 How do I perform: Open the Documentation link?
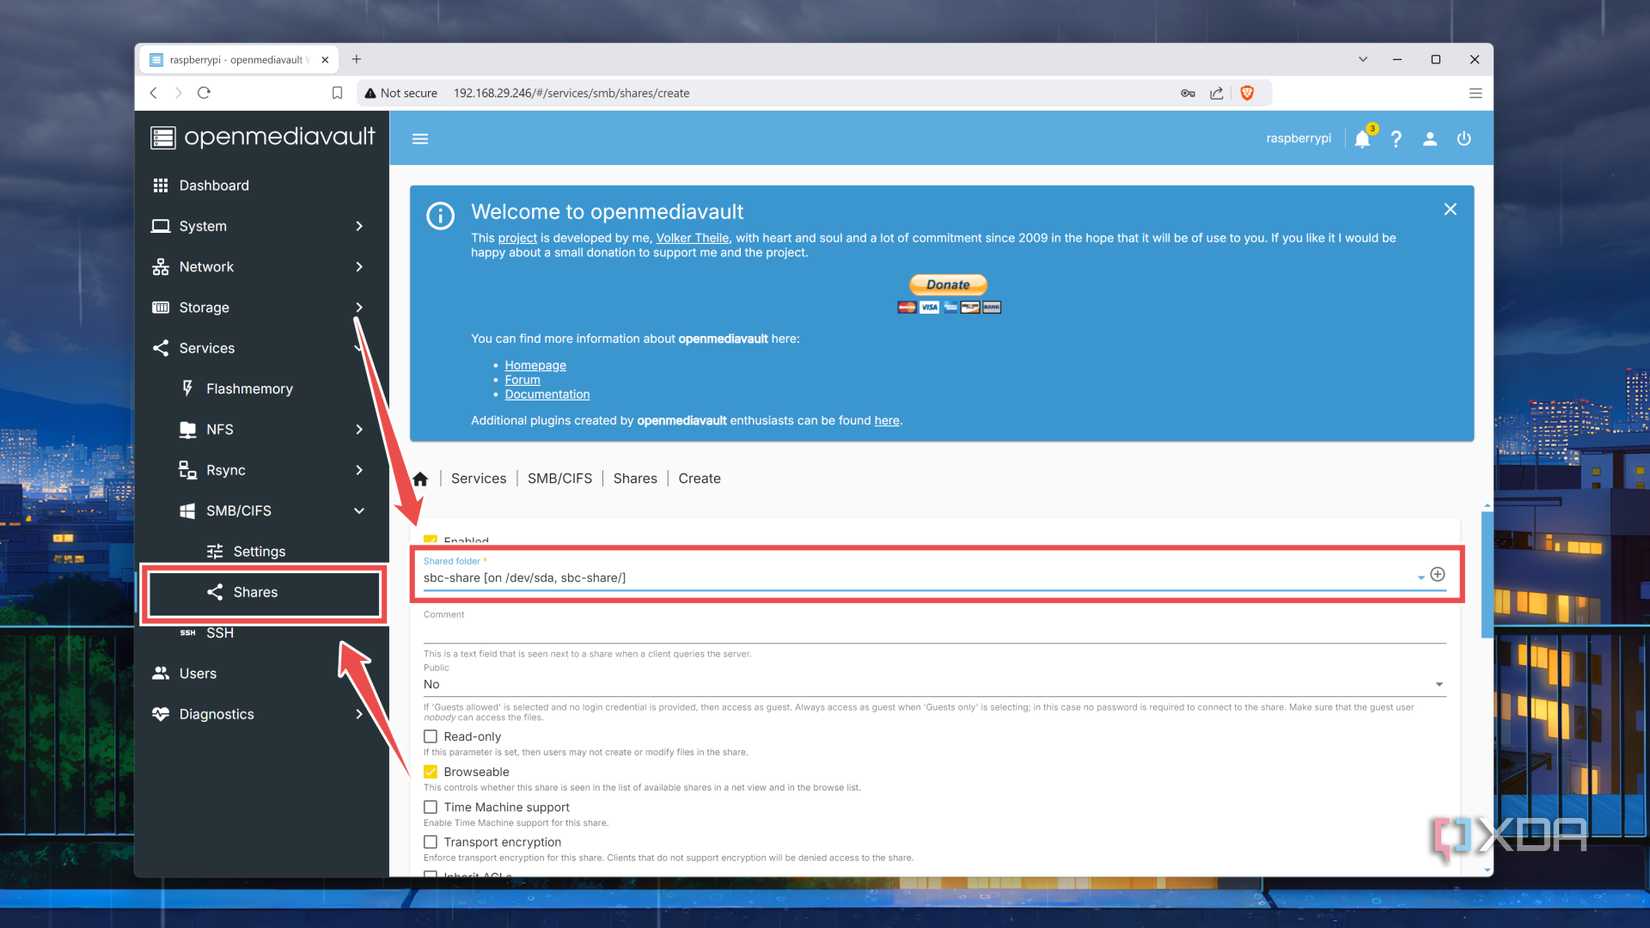(x=547, y=394)
